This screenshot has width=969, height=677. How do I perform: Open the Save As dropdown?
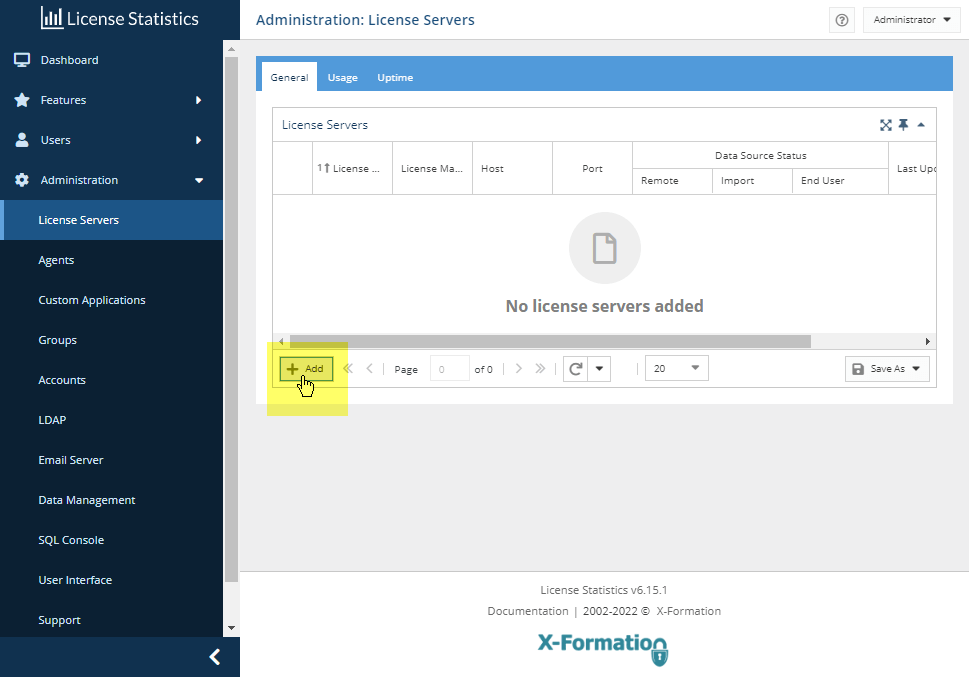click(x=887, y=368)
